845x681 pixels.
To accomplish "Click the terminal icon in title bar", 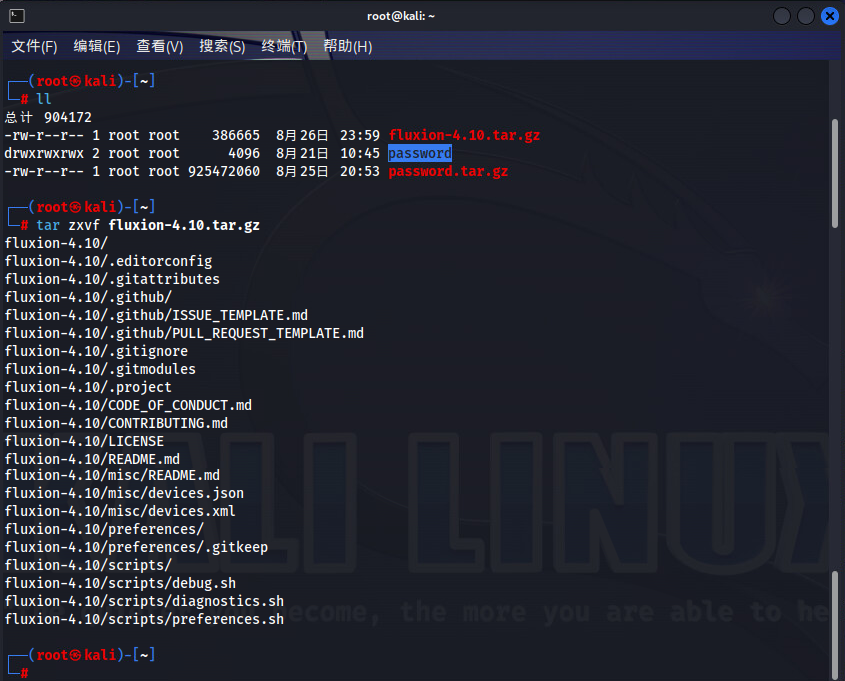I will (x=17, y=16).
